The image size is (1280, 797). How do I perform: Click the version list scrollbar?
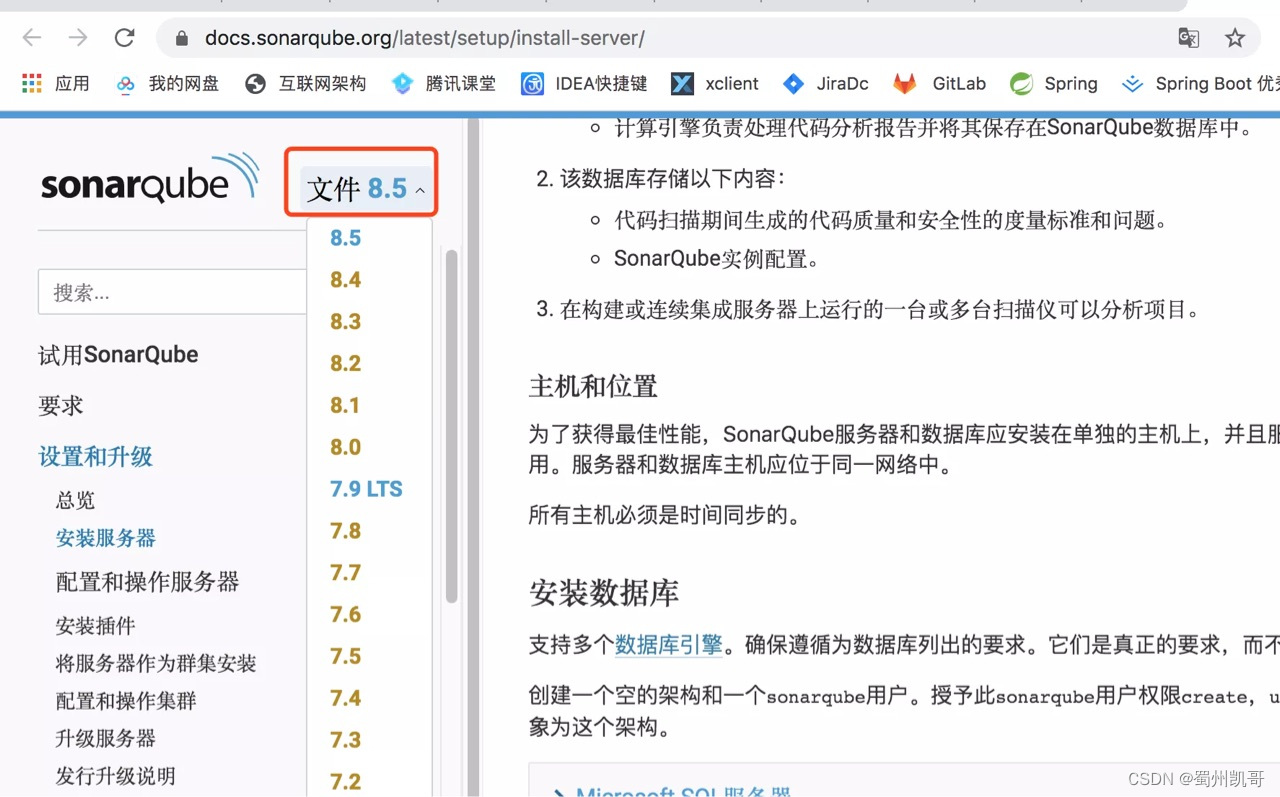(x=451, y=425)
